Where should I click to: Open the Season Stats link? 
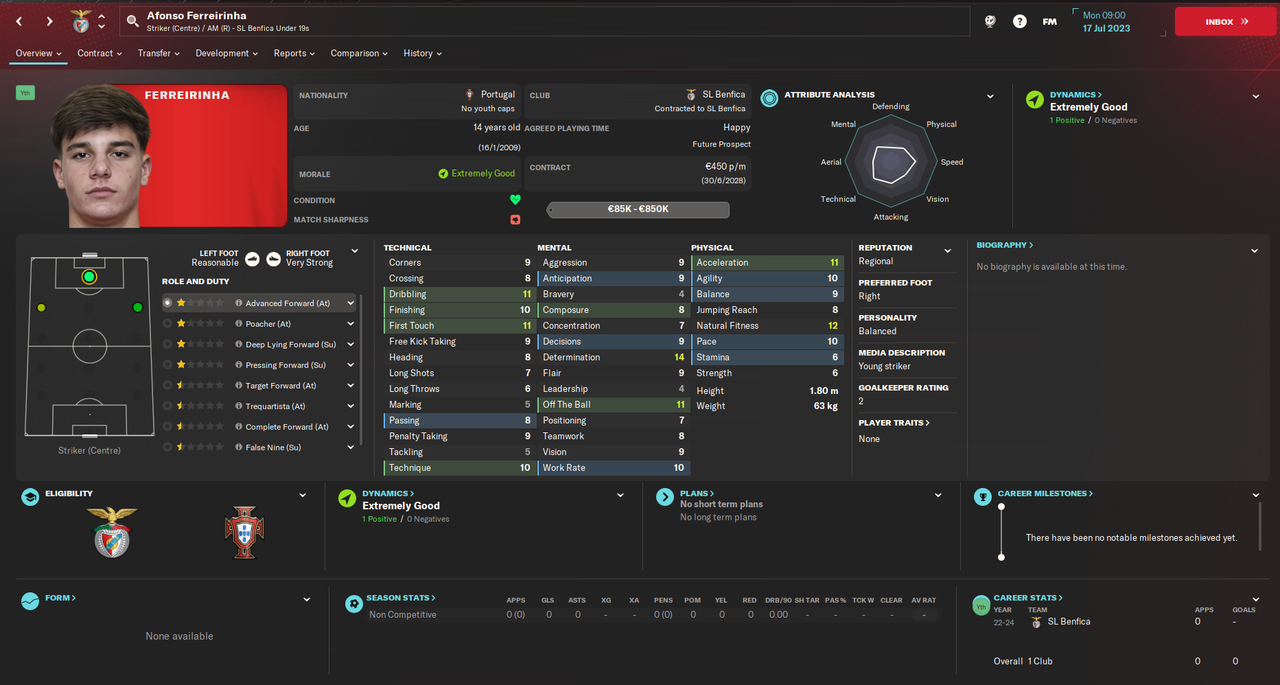click(x=401, y=598)
